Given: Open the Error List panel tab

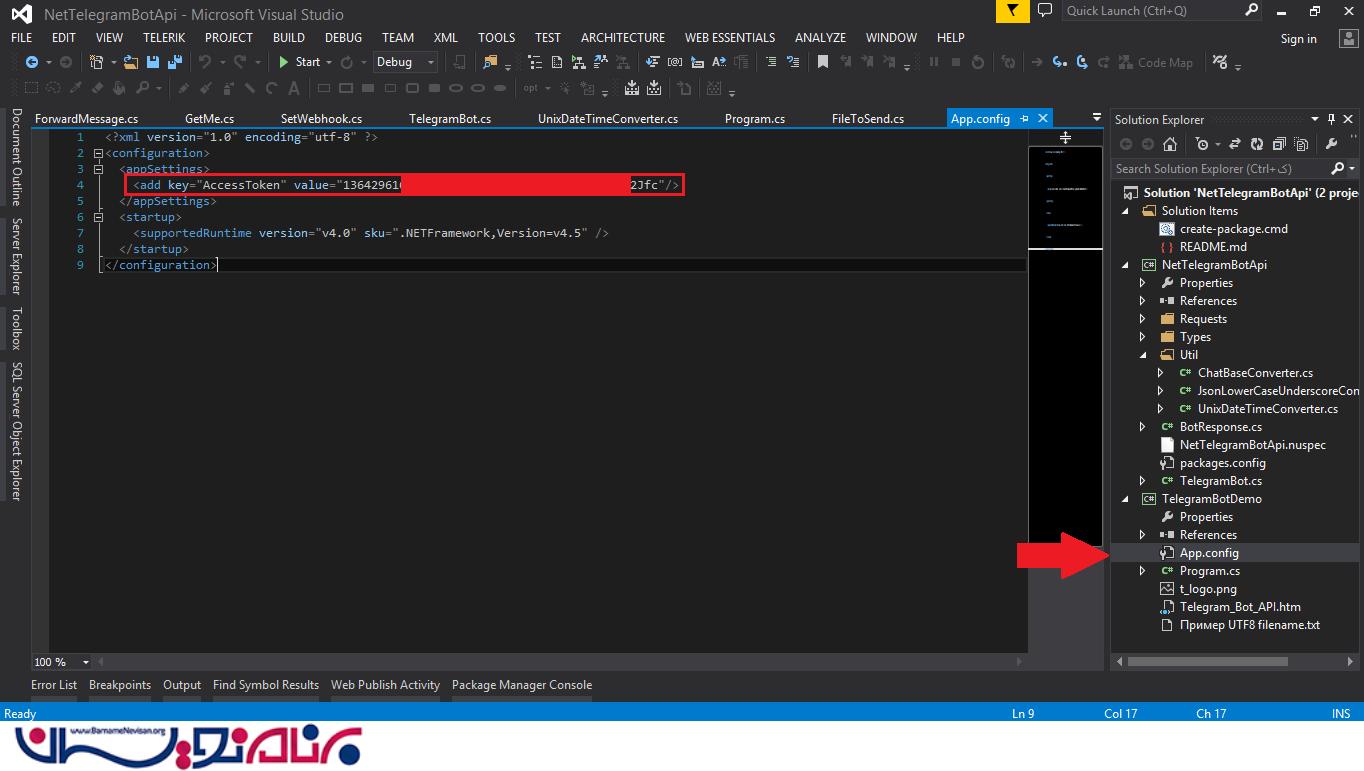Looking at the screenshot, I should click(x=54, y=685).
